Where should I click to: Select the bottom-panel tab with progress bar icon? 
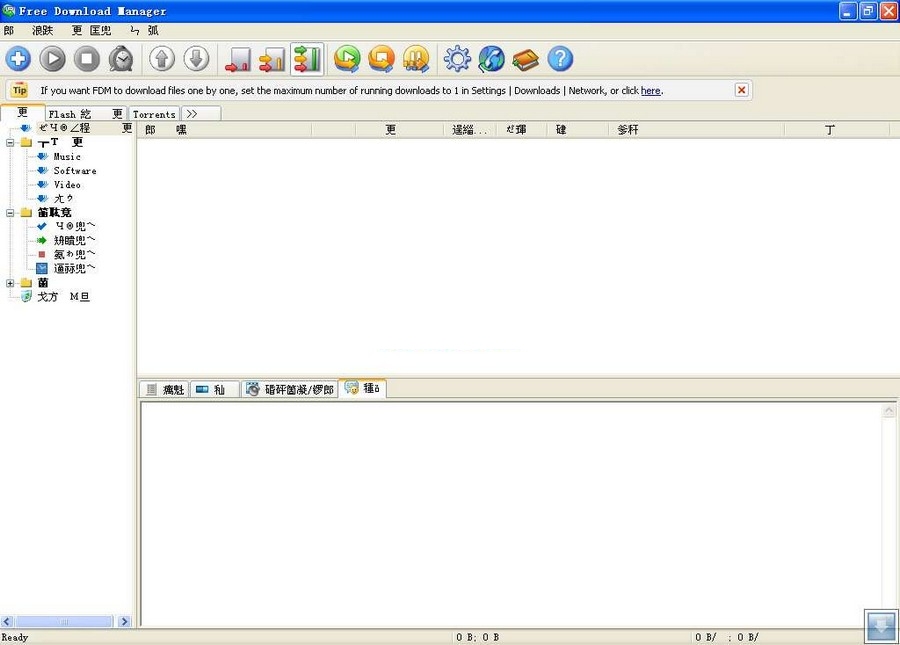click(x=215, y=390)
